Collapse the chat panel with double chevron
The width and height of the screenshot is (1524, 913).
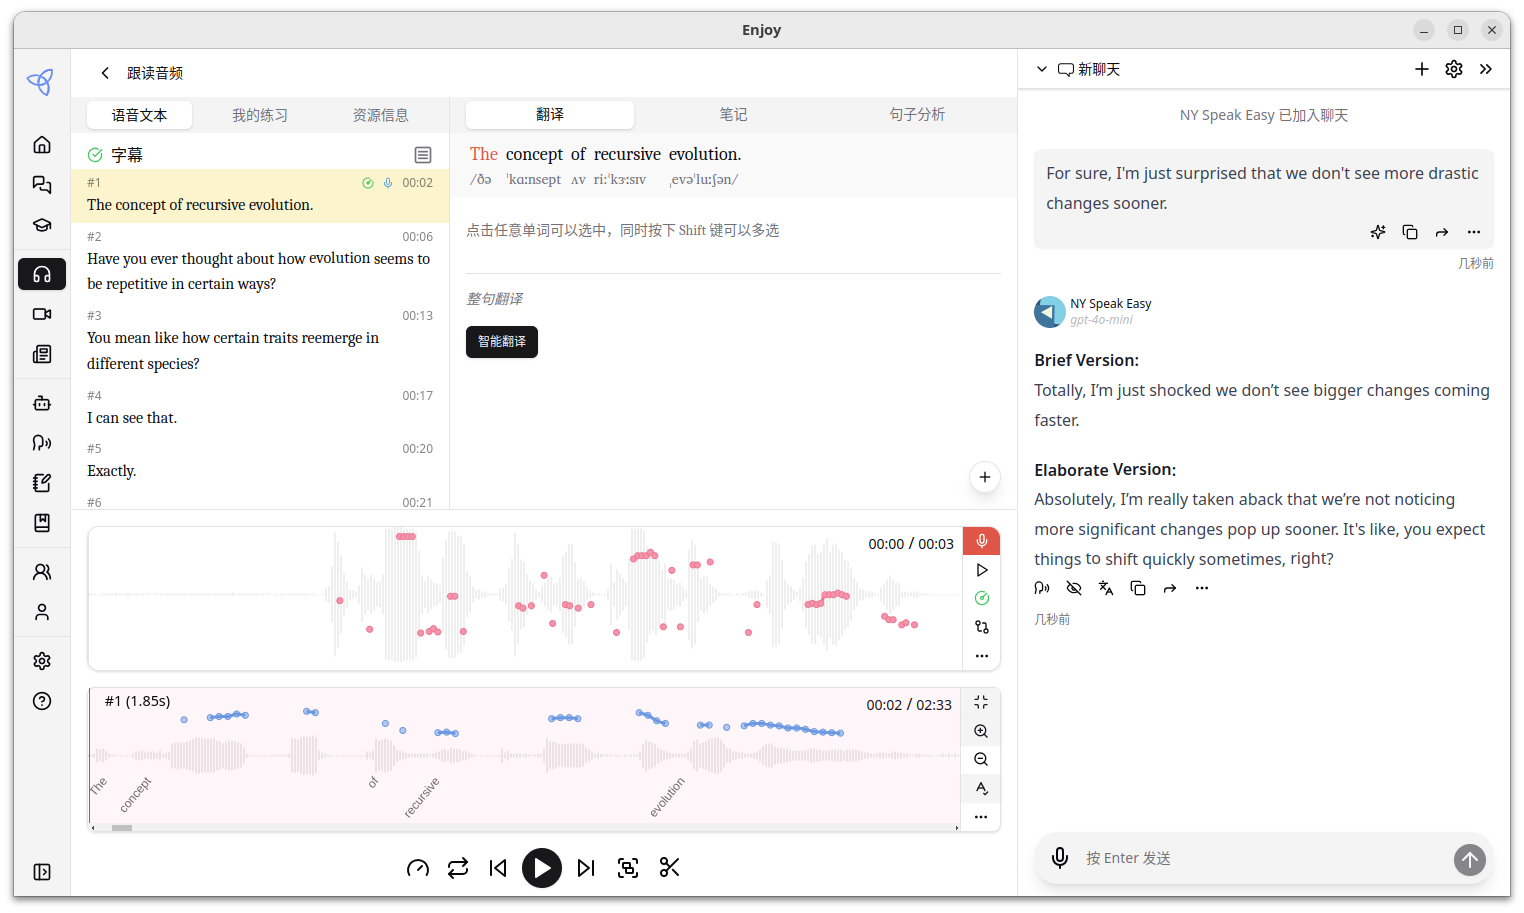pos(1486,69)
